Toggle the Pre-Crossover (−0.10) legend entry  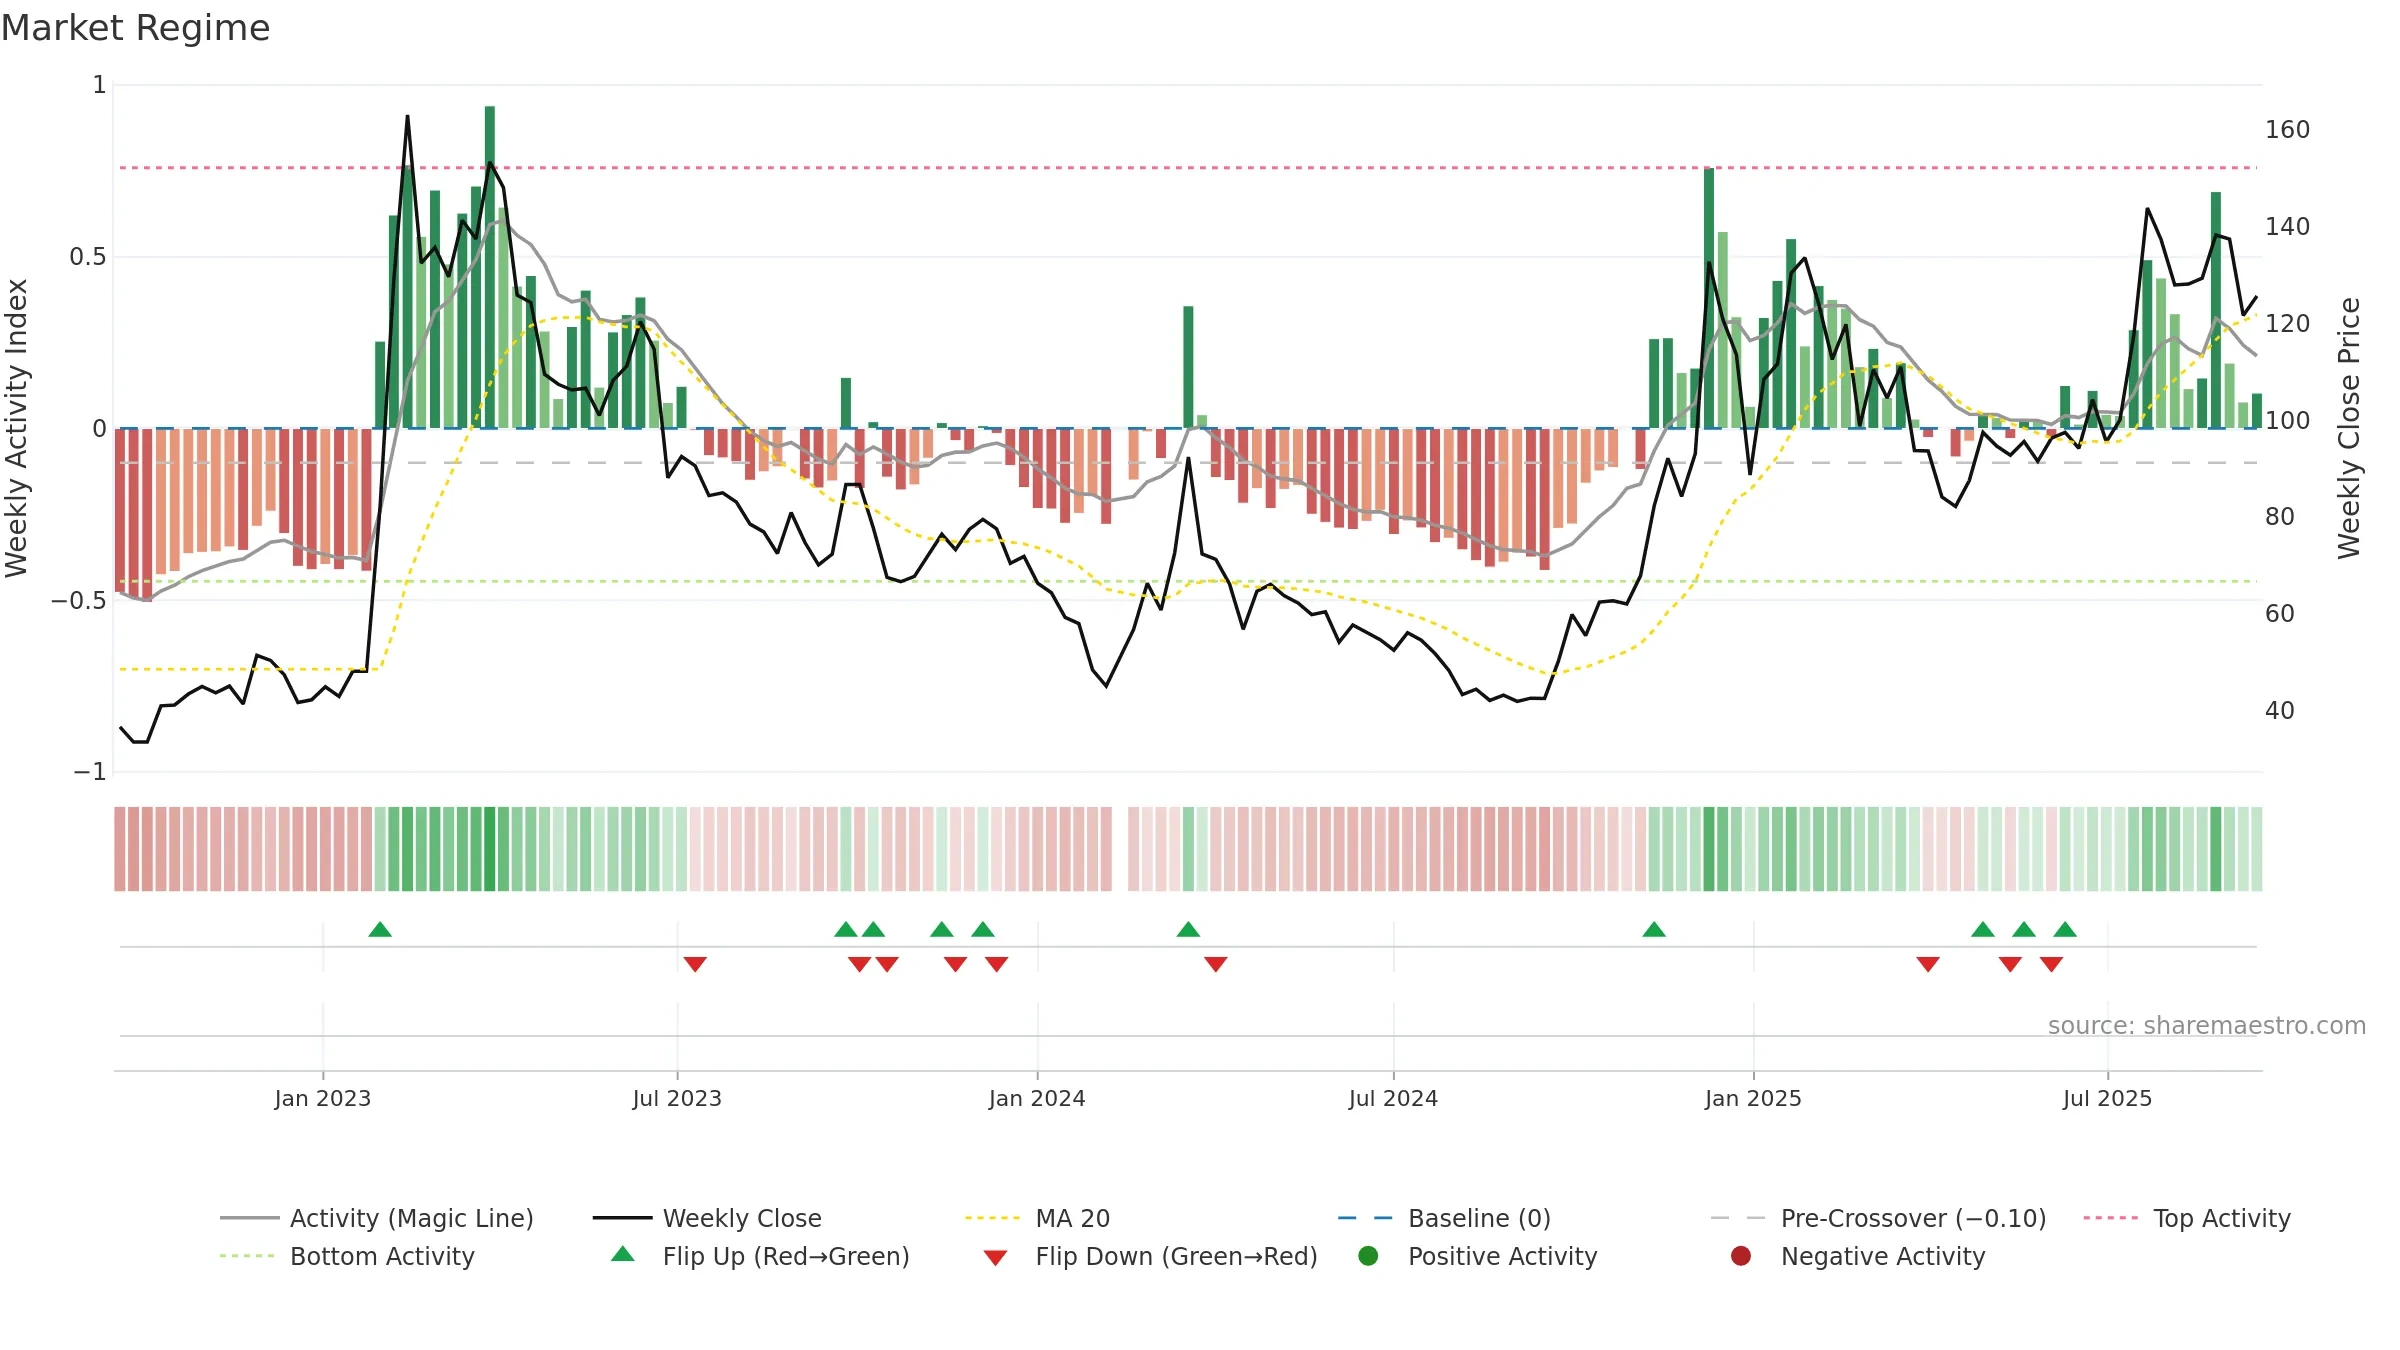click(x=1878, y=1218)
